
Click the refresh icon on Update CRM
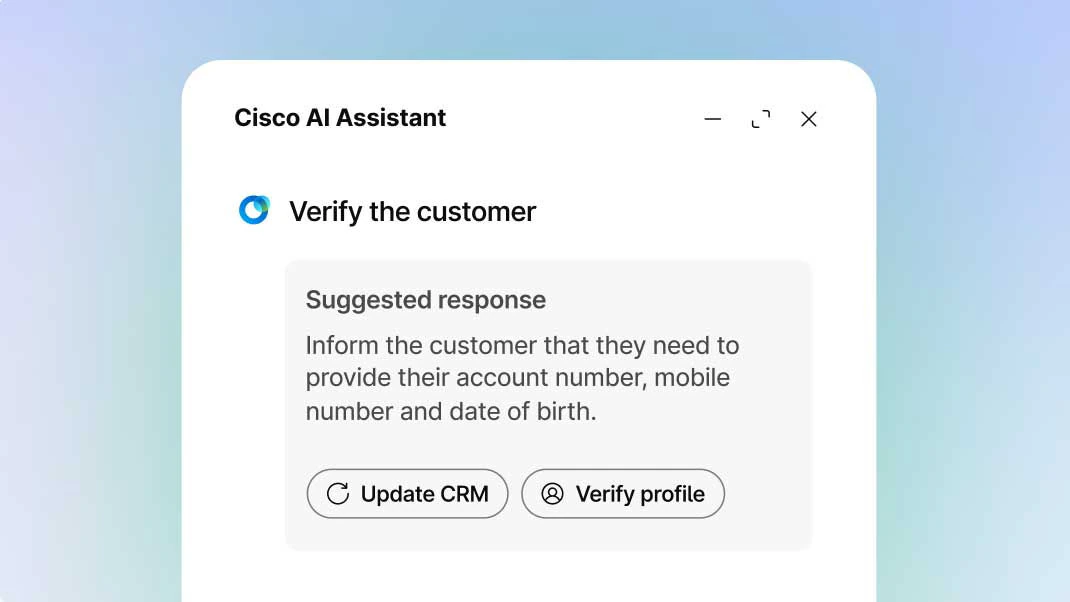(338, 494)
